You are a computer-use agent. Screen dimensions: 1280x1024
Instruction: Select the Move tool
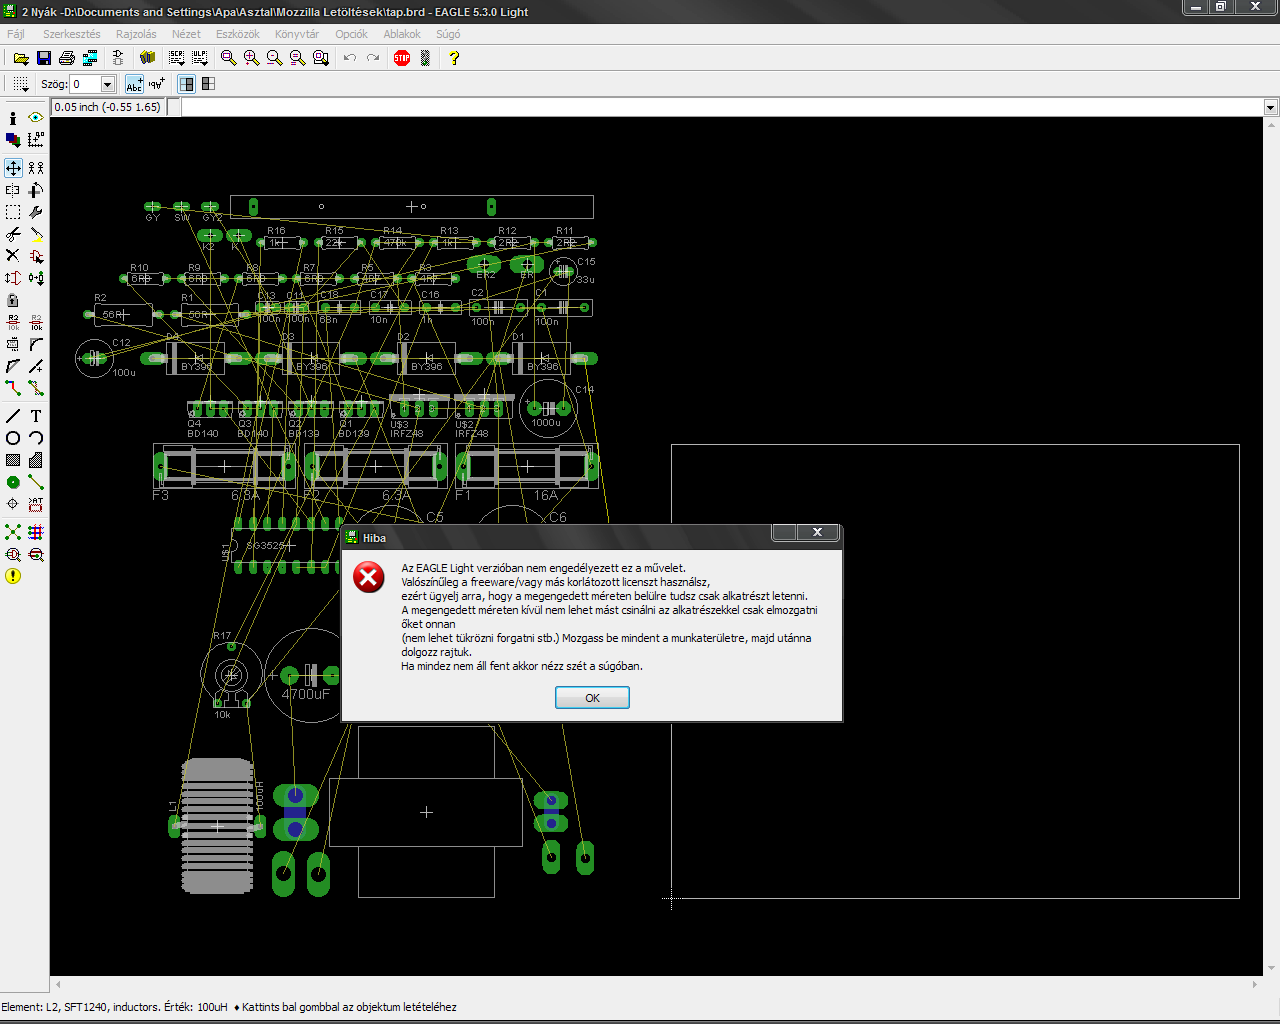coord(13,168)
